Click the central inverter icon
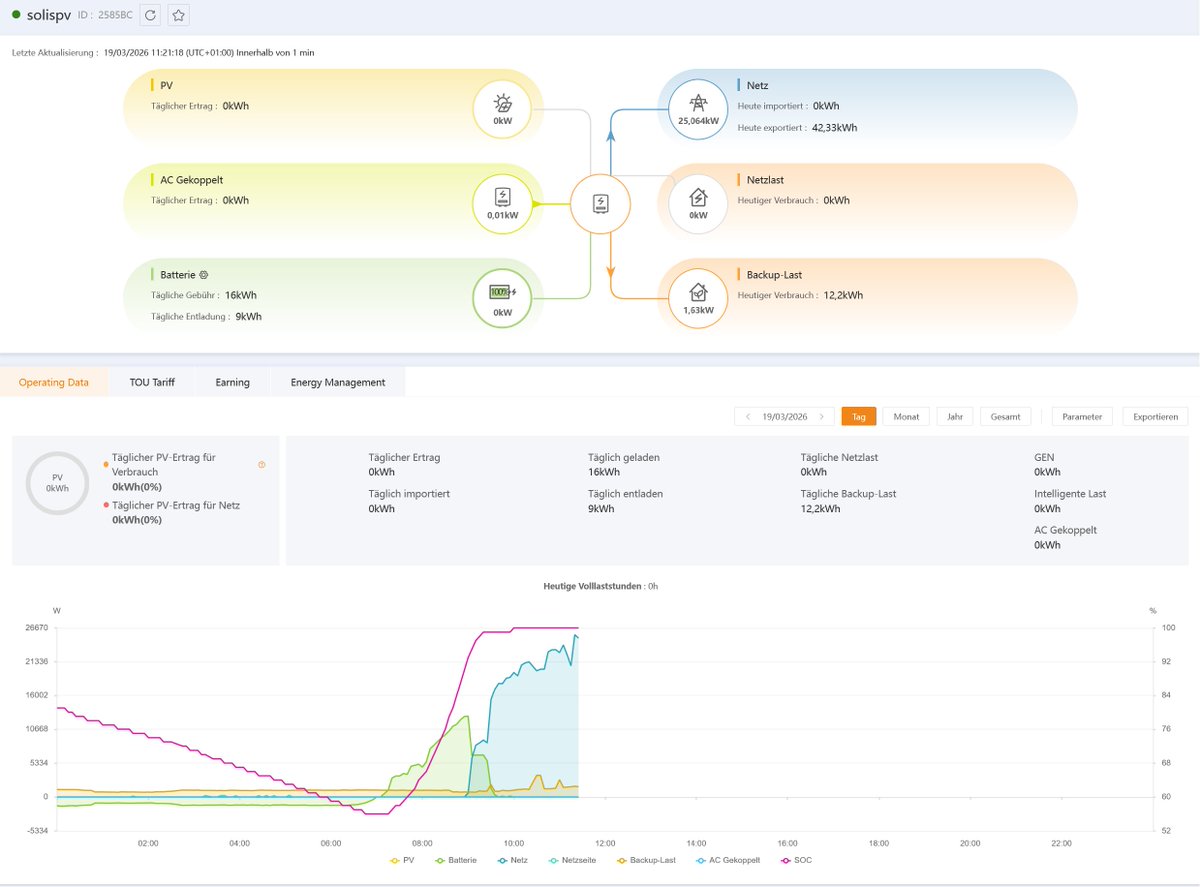The width and height of the screenshot is (1200, 887). tap(599, 204)
